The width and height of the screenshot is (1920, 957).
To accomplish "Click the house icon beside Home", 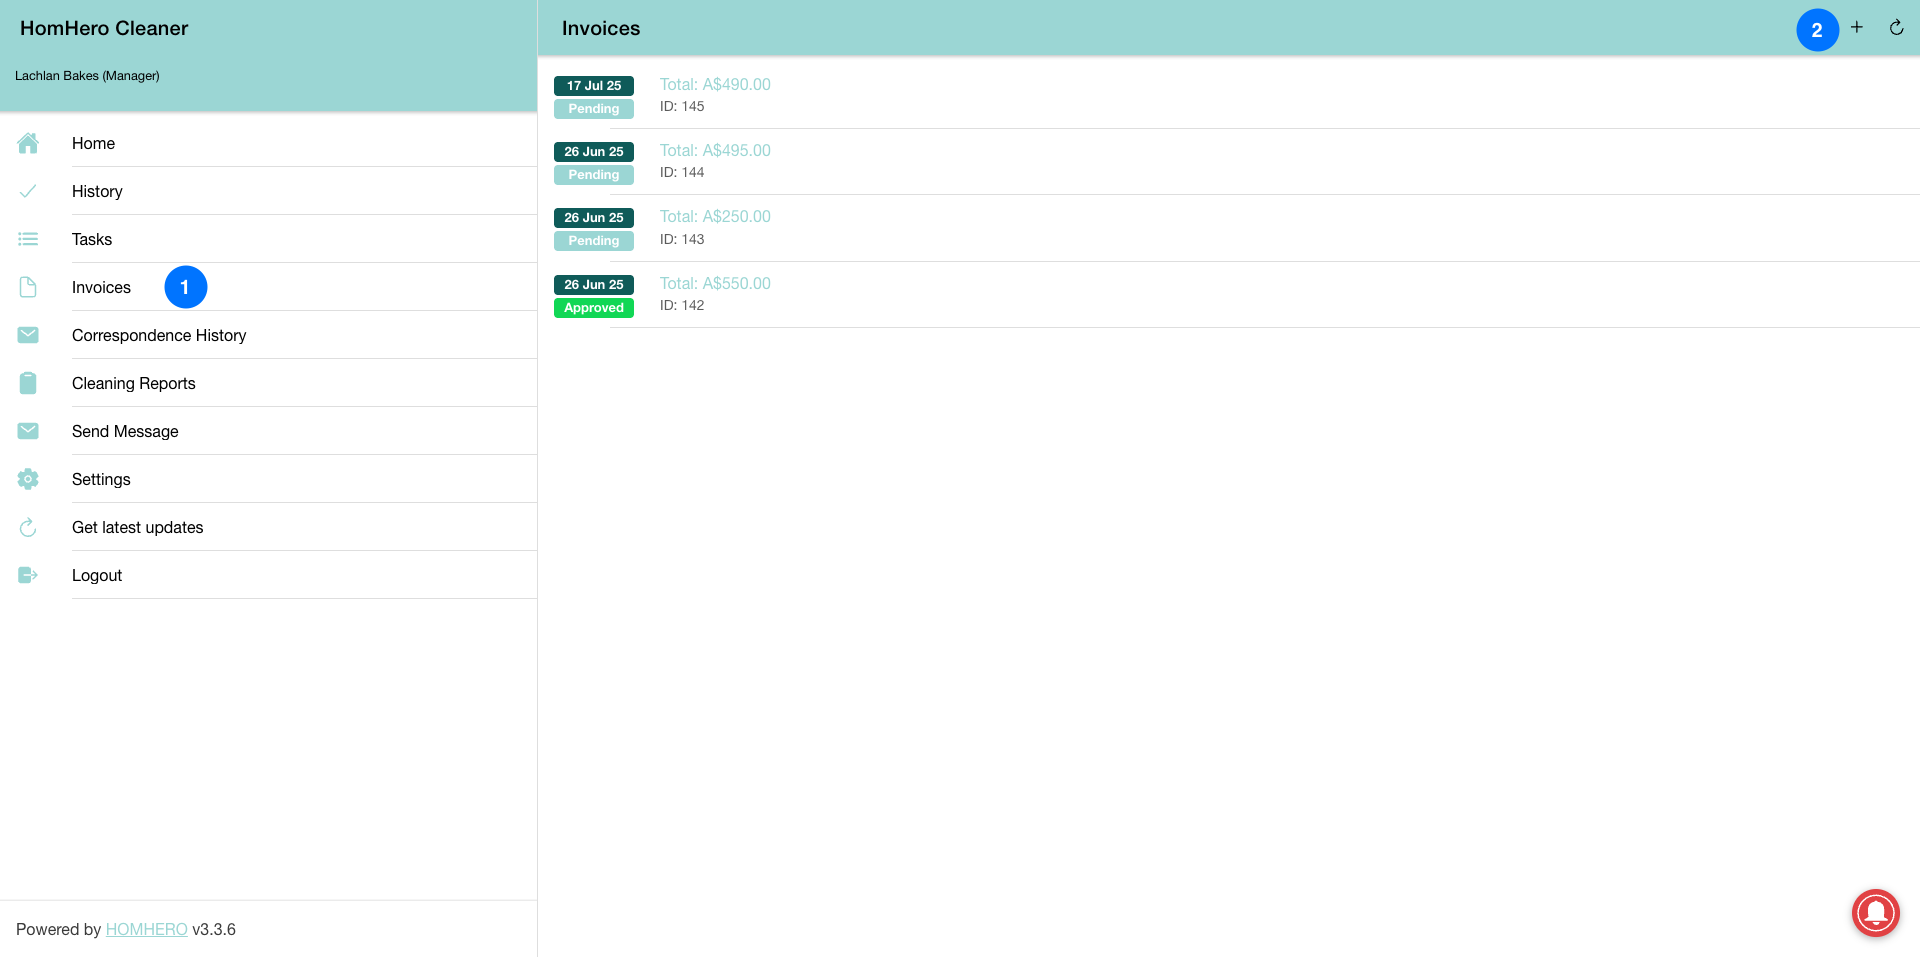I will [x=28, y=143].
